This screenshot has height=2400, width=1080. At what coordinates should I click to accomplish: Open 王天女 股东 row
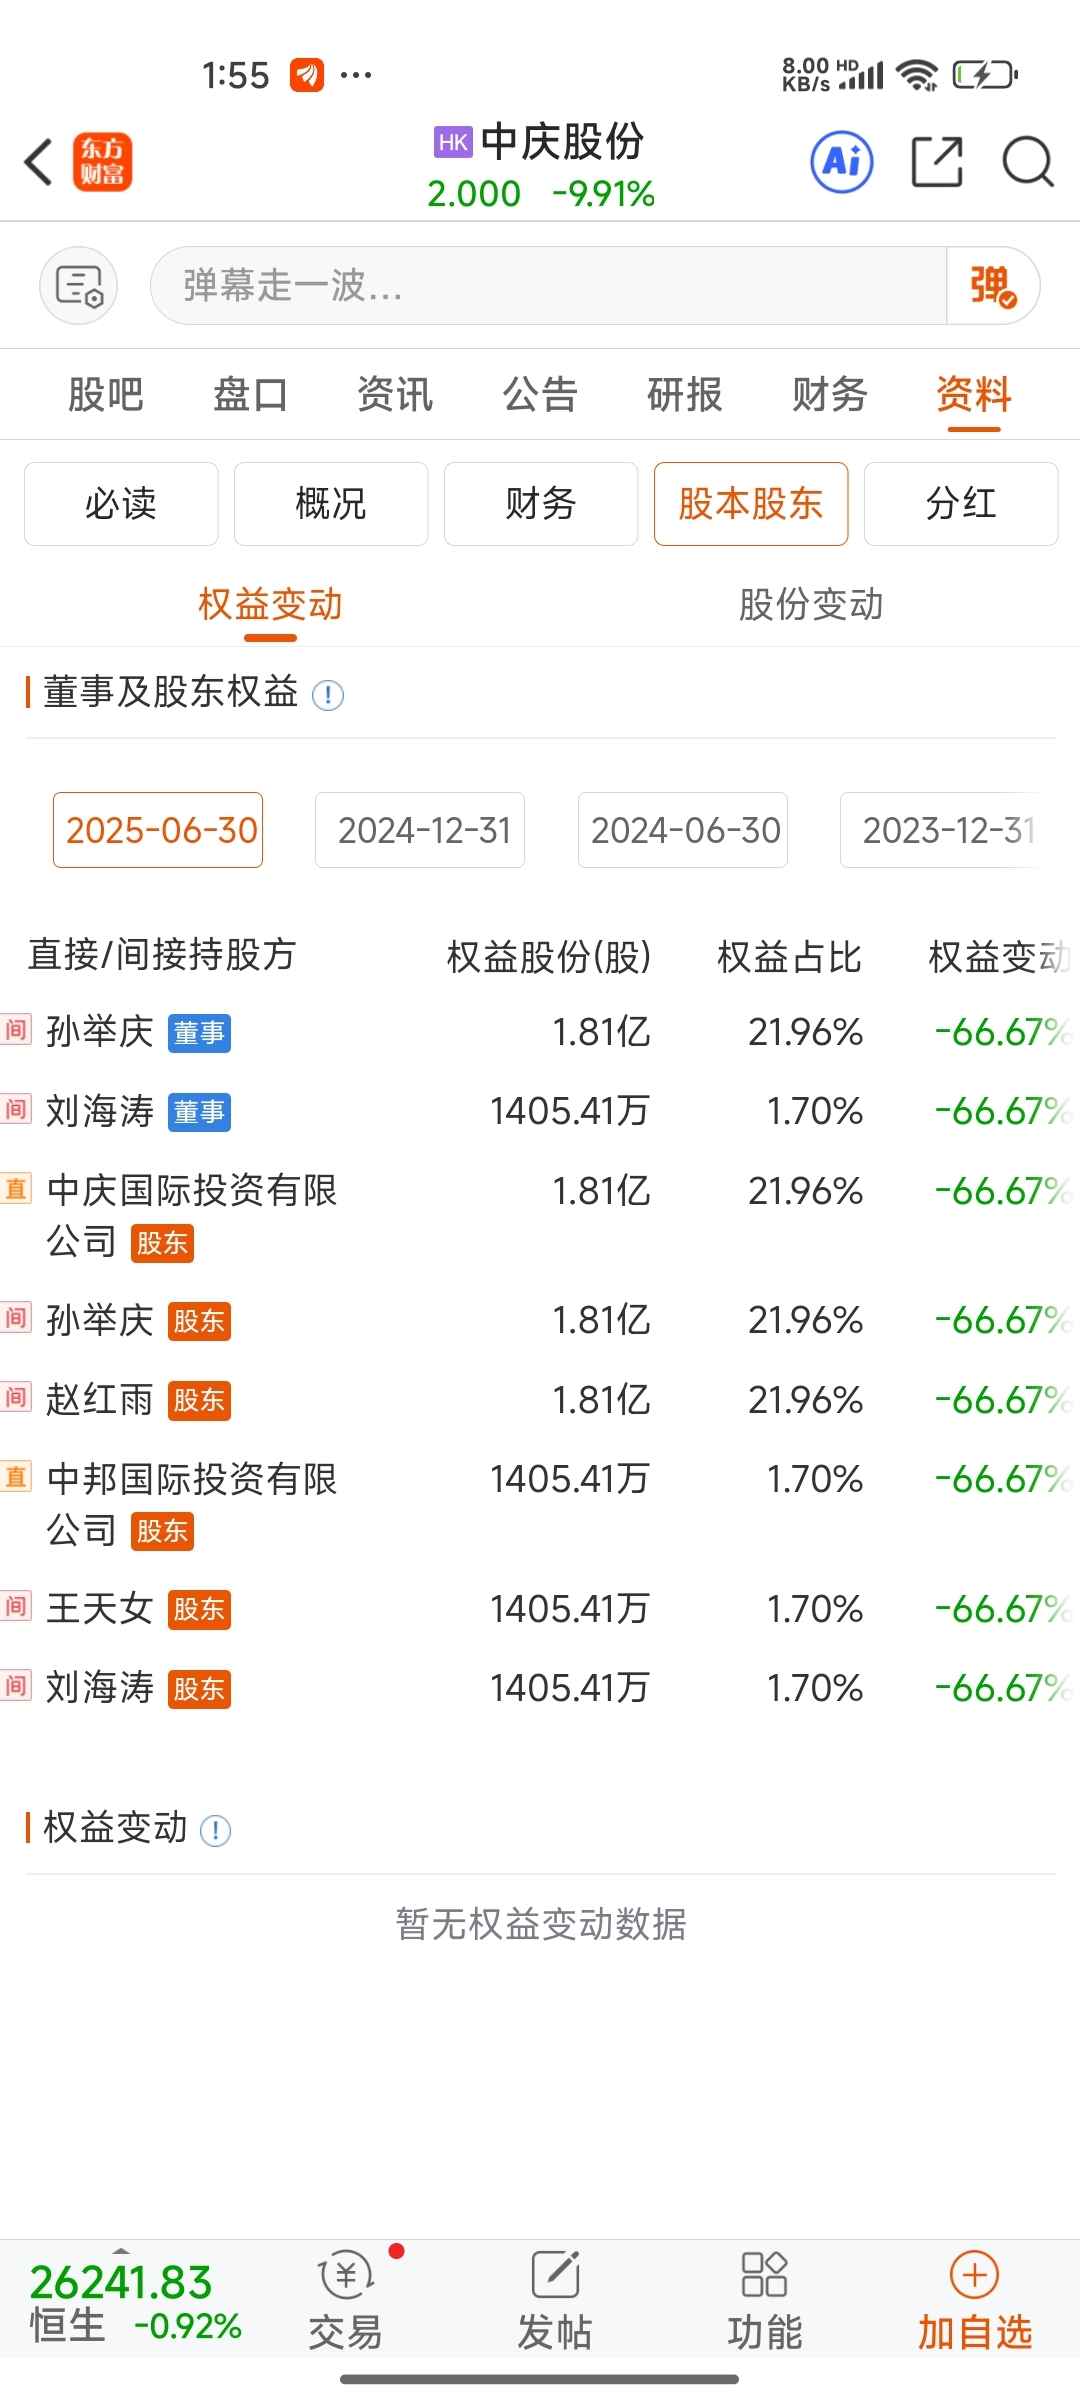click(540, 1609)
